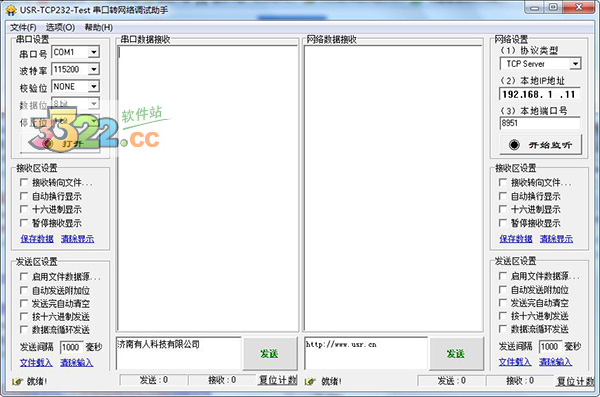Click serial 保存数据 link
Viewport: 600px width, 397px height.
tap(37, 239)
